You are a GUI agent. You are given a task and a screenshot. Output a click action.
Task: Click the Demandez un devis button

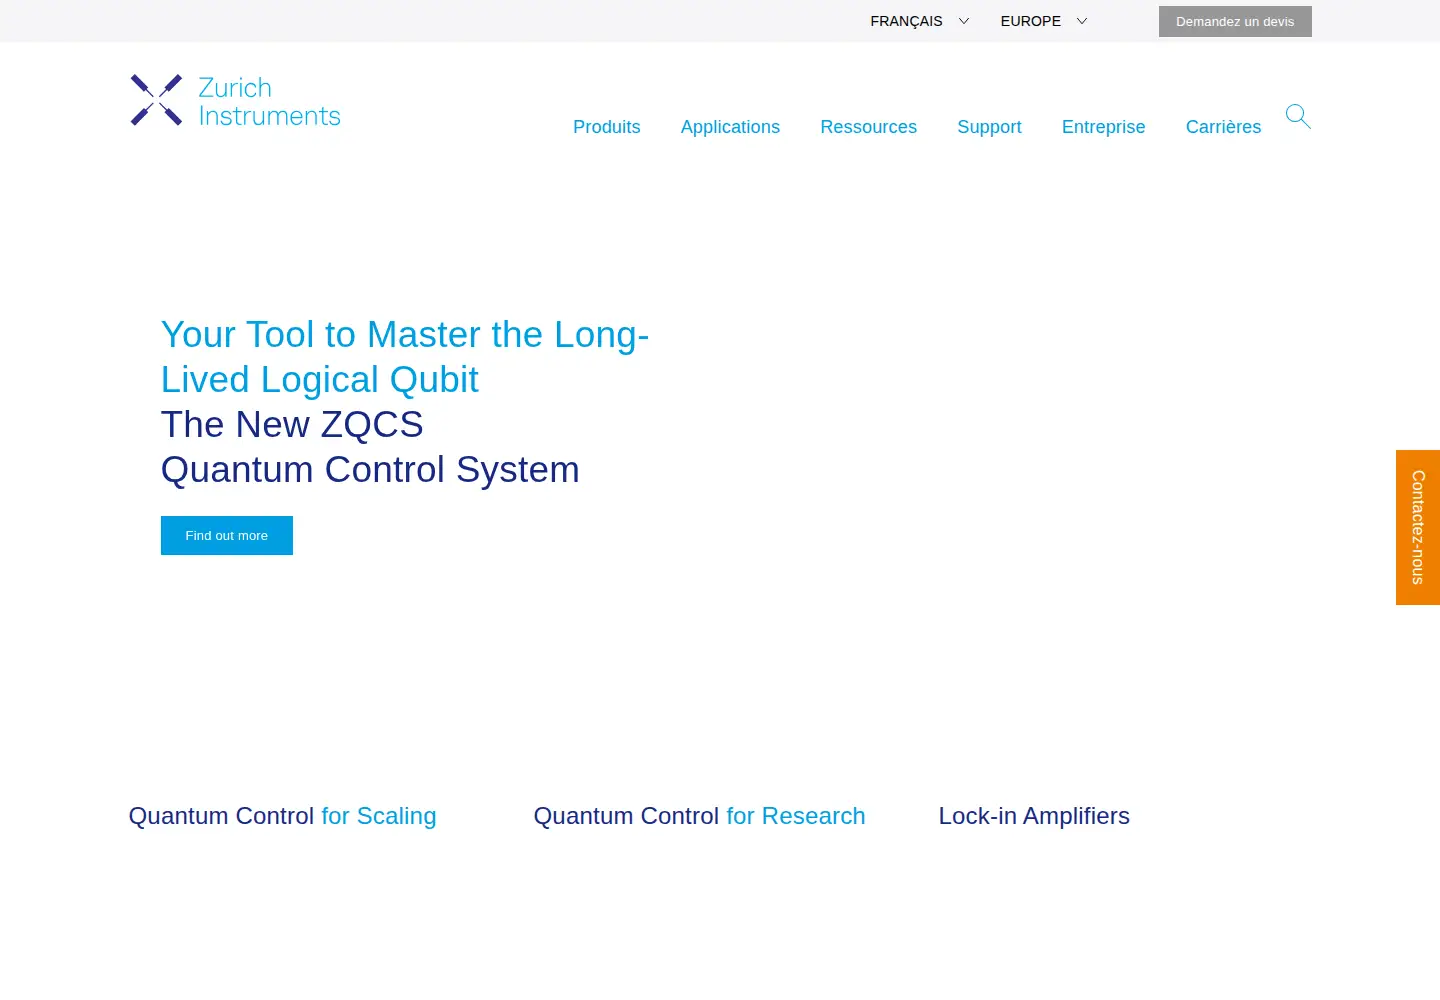coord(1235,21)
